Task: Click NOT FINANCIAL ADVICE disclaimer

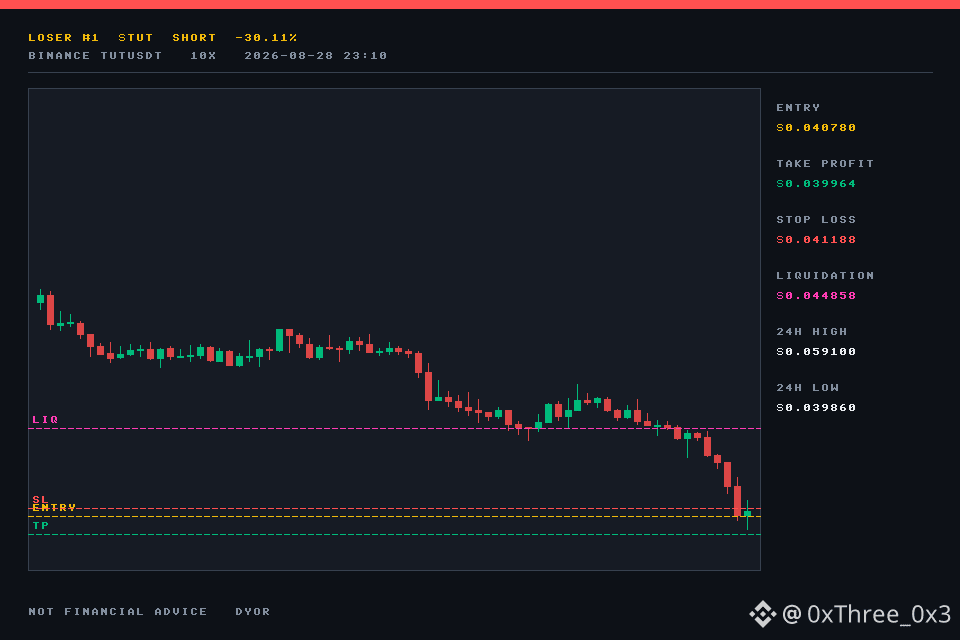Action: [x=118, y=612]
